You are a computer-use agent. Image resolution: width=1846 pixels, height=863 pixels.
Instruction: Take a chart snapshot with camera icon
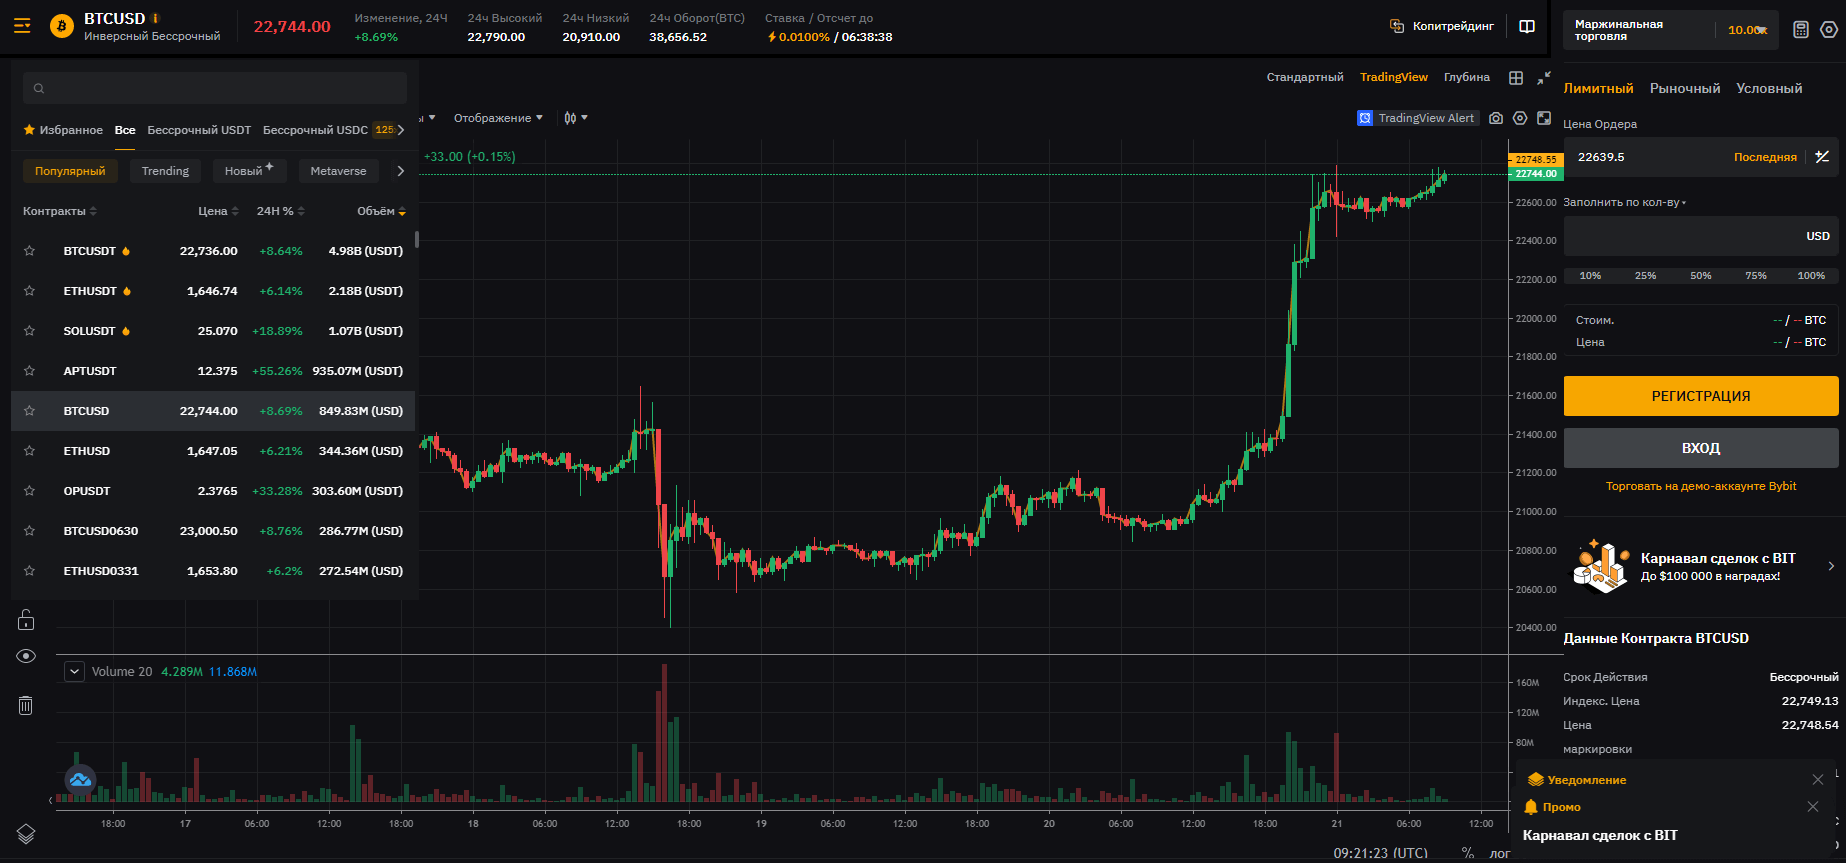1496,118
